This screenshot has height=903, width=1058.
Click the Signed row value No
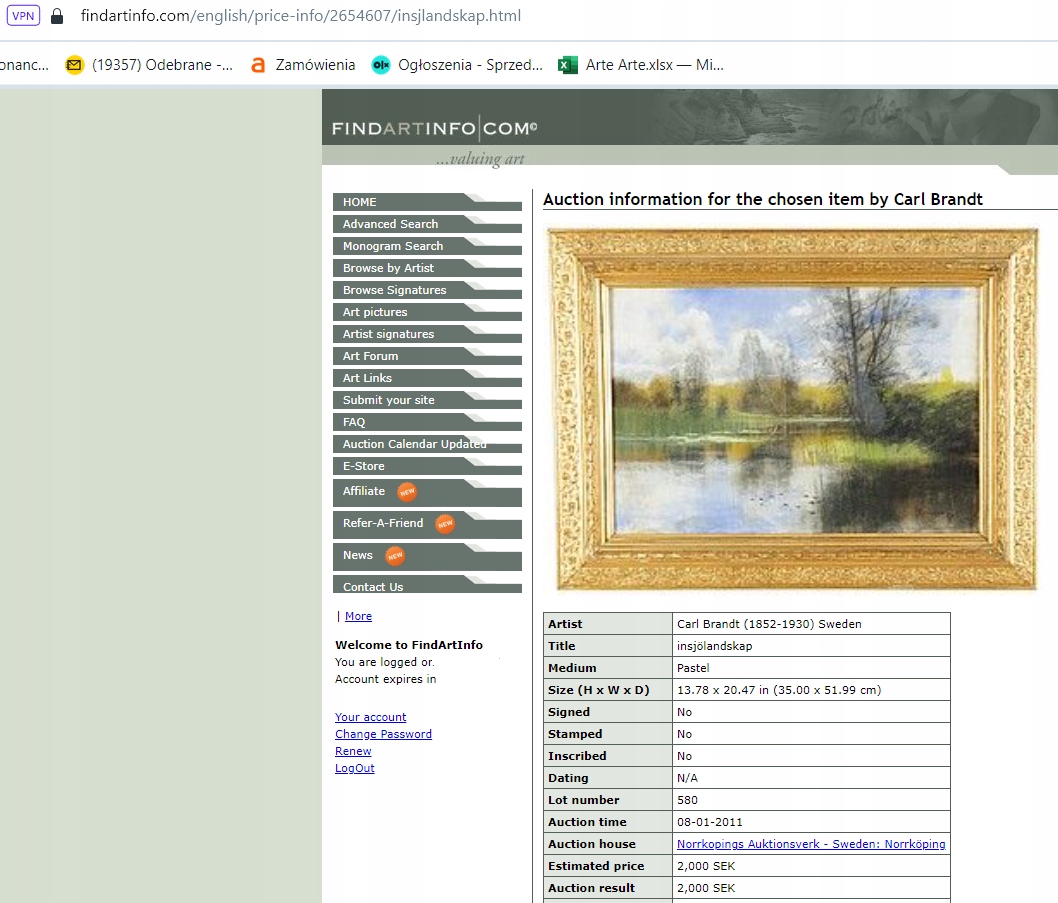click(684, 712)
